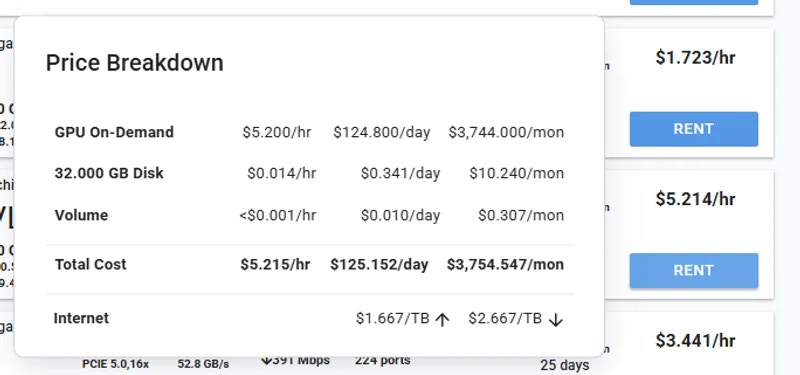
Task: Click the partial blue button at top right
Action: pos(693,2)
